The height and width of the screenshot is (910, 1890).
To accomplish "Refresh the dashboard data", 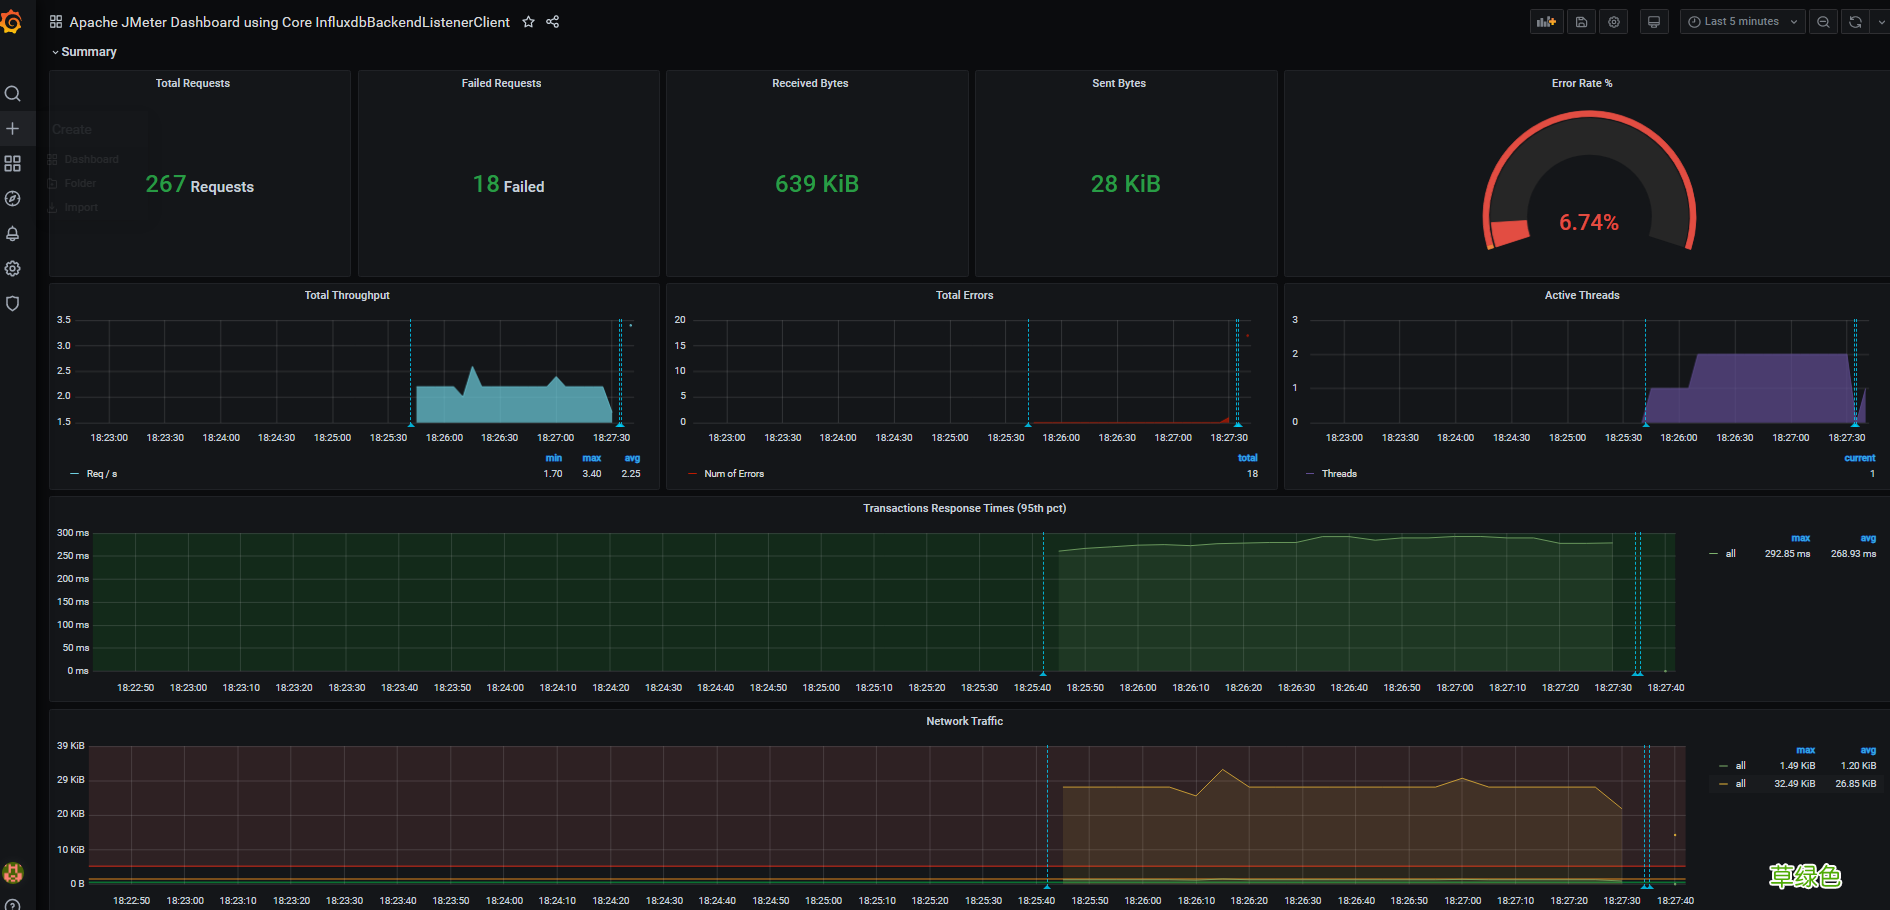I will (x=1855, y=21).
